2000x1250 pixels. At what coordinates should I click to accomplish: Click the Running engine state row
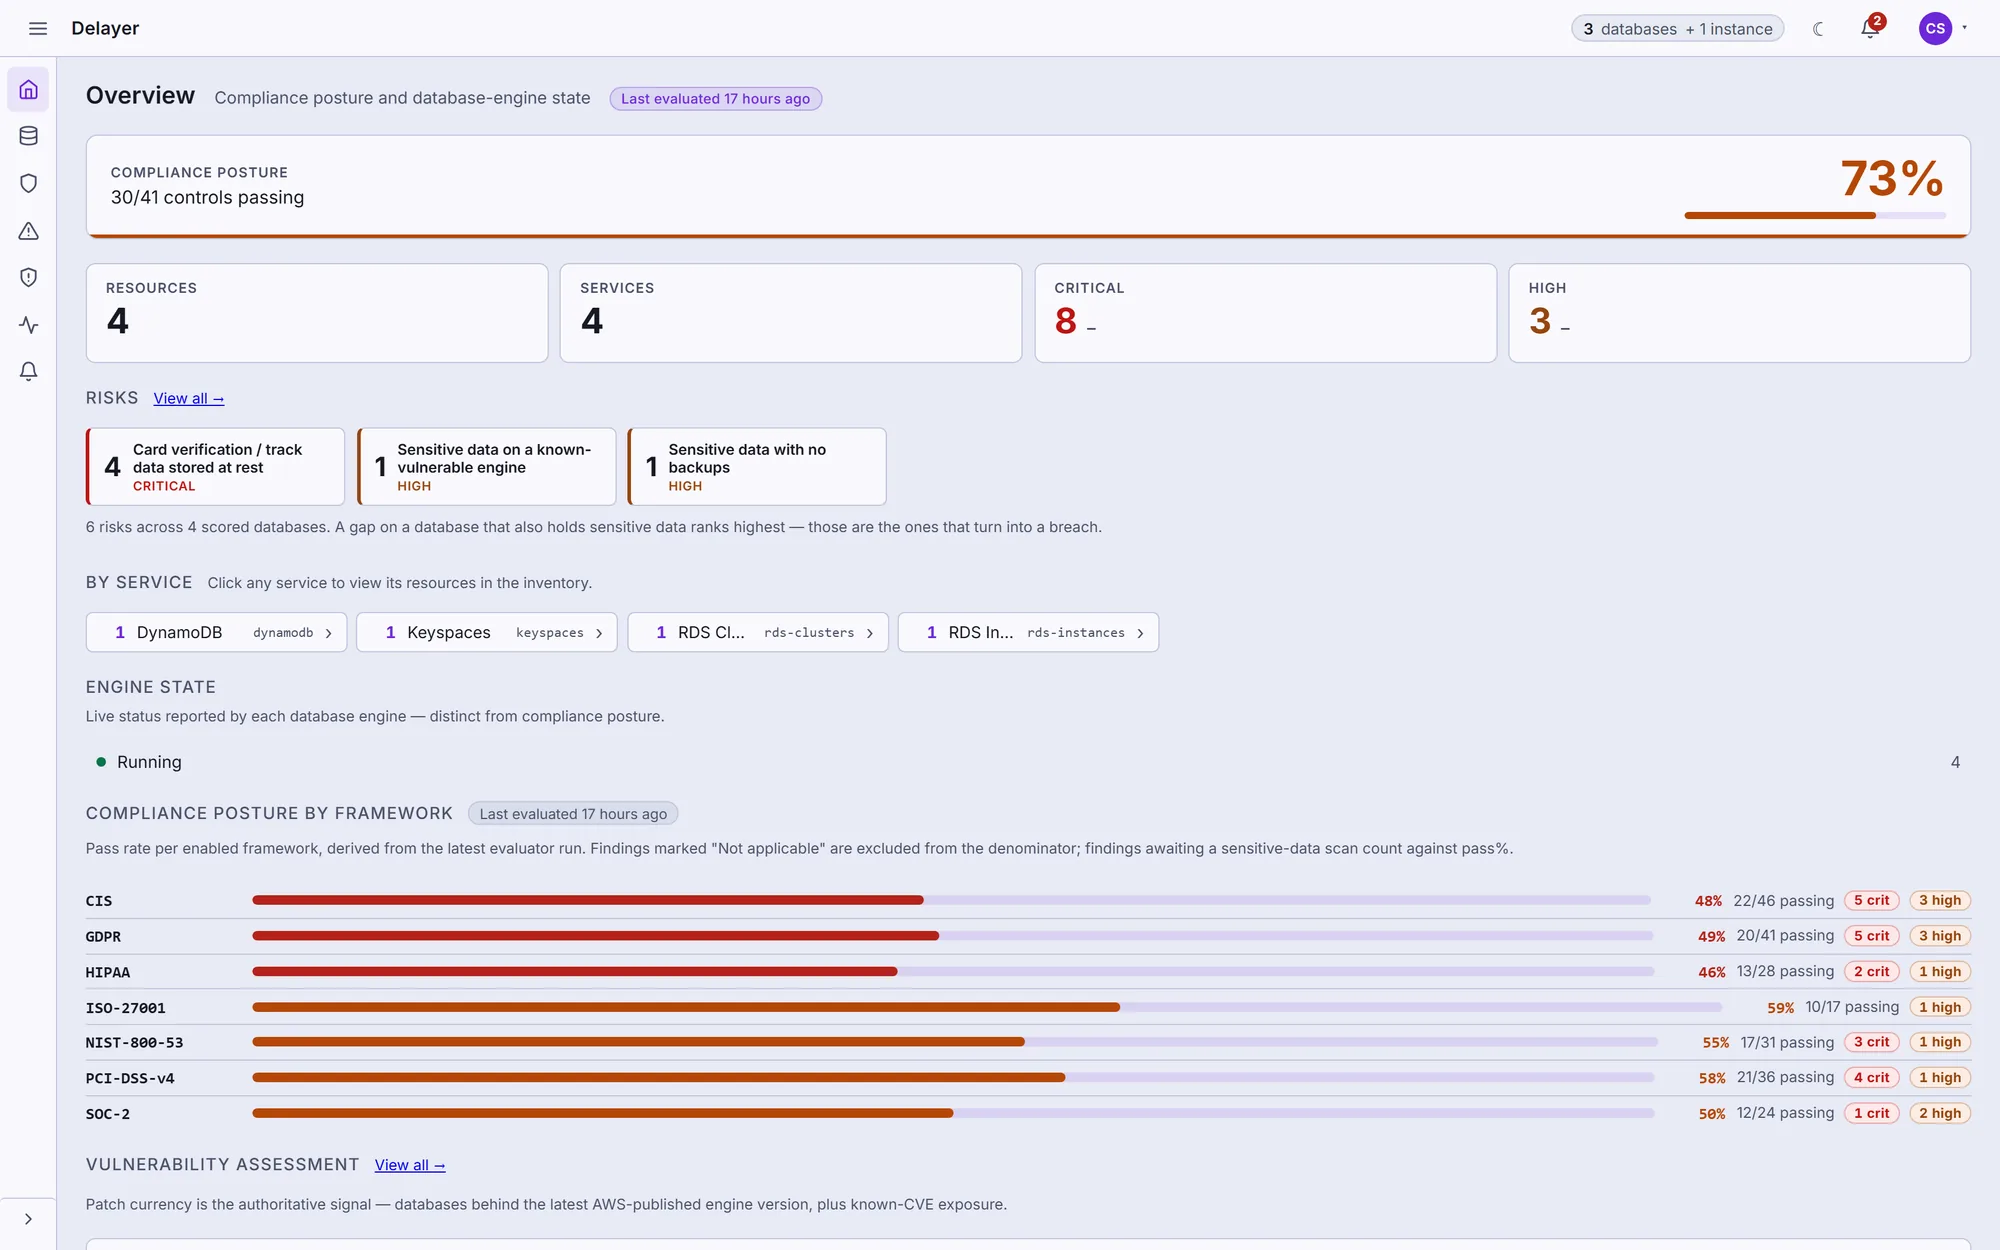1028,762
